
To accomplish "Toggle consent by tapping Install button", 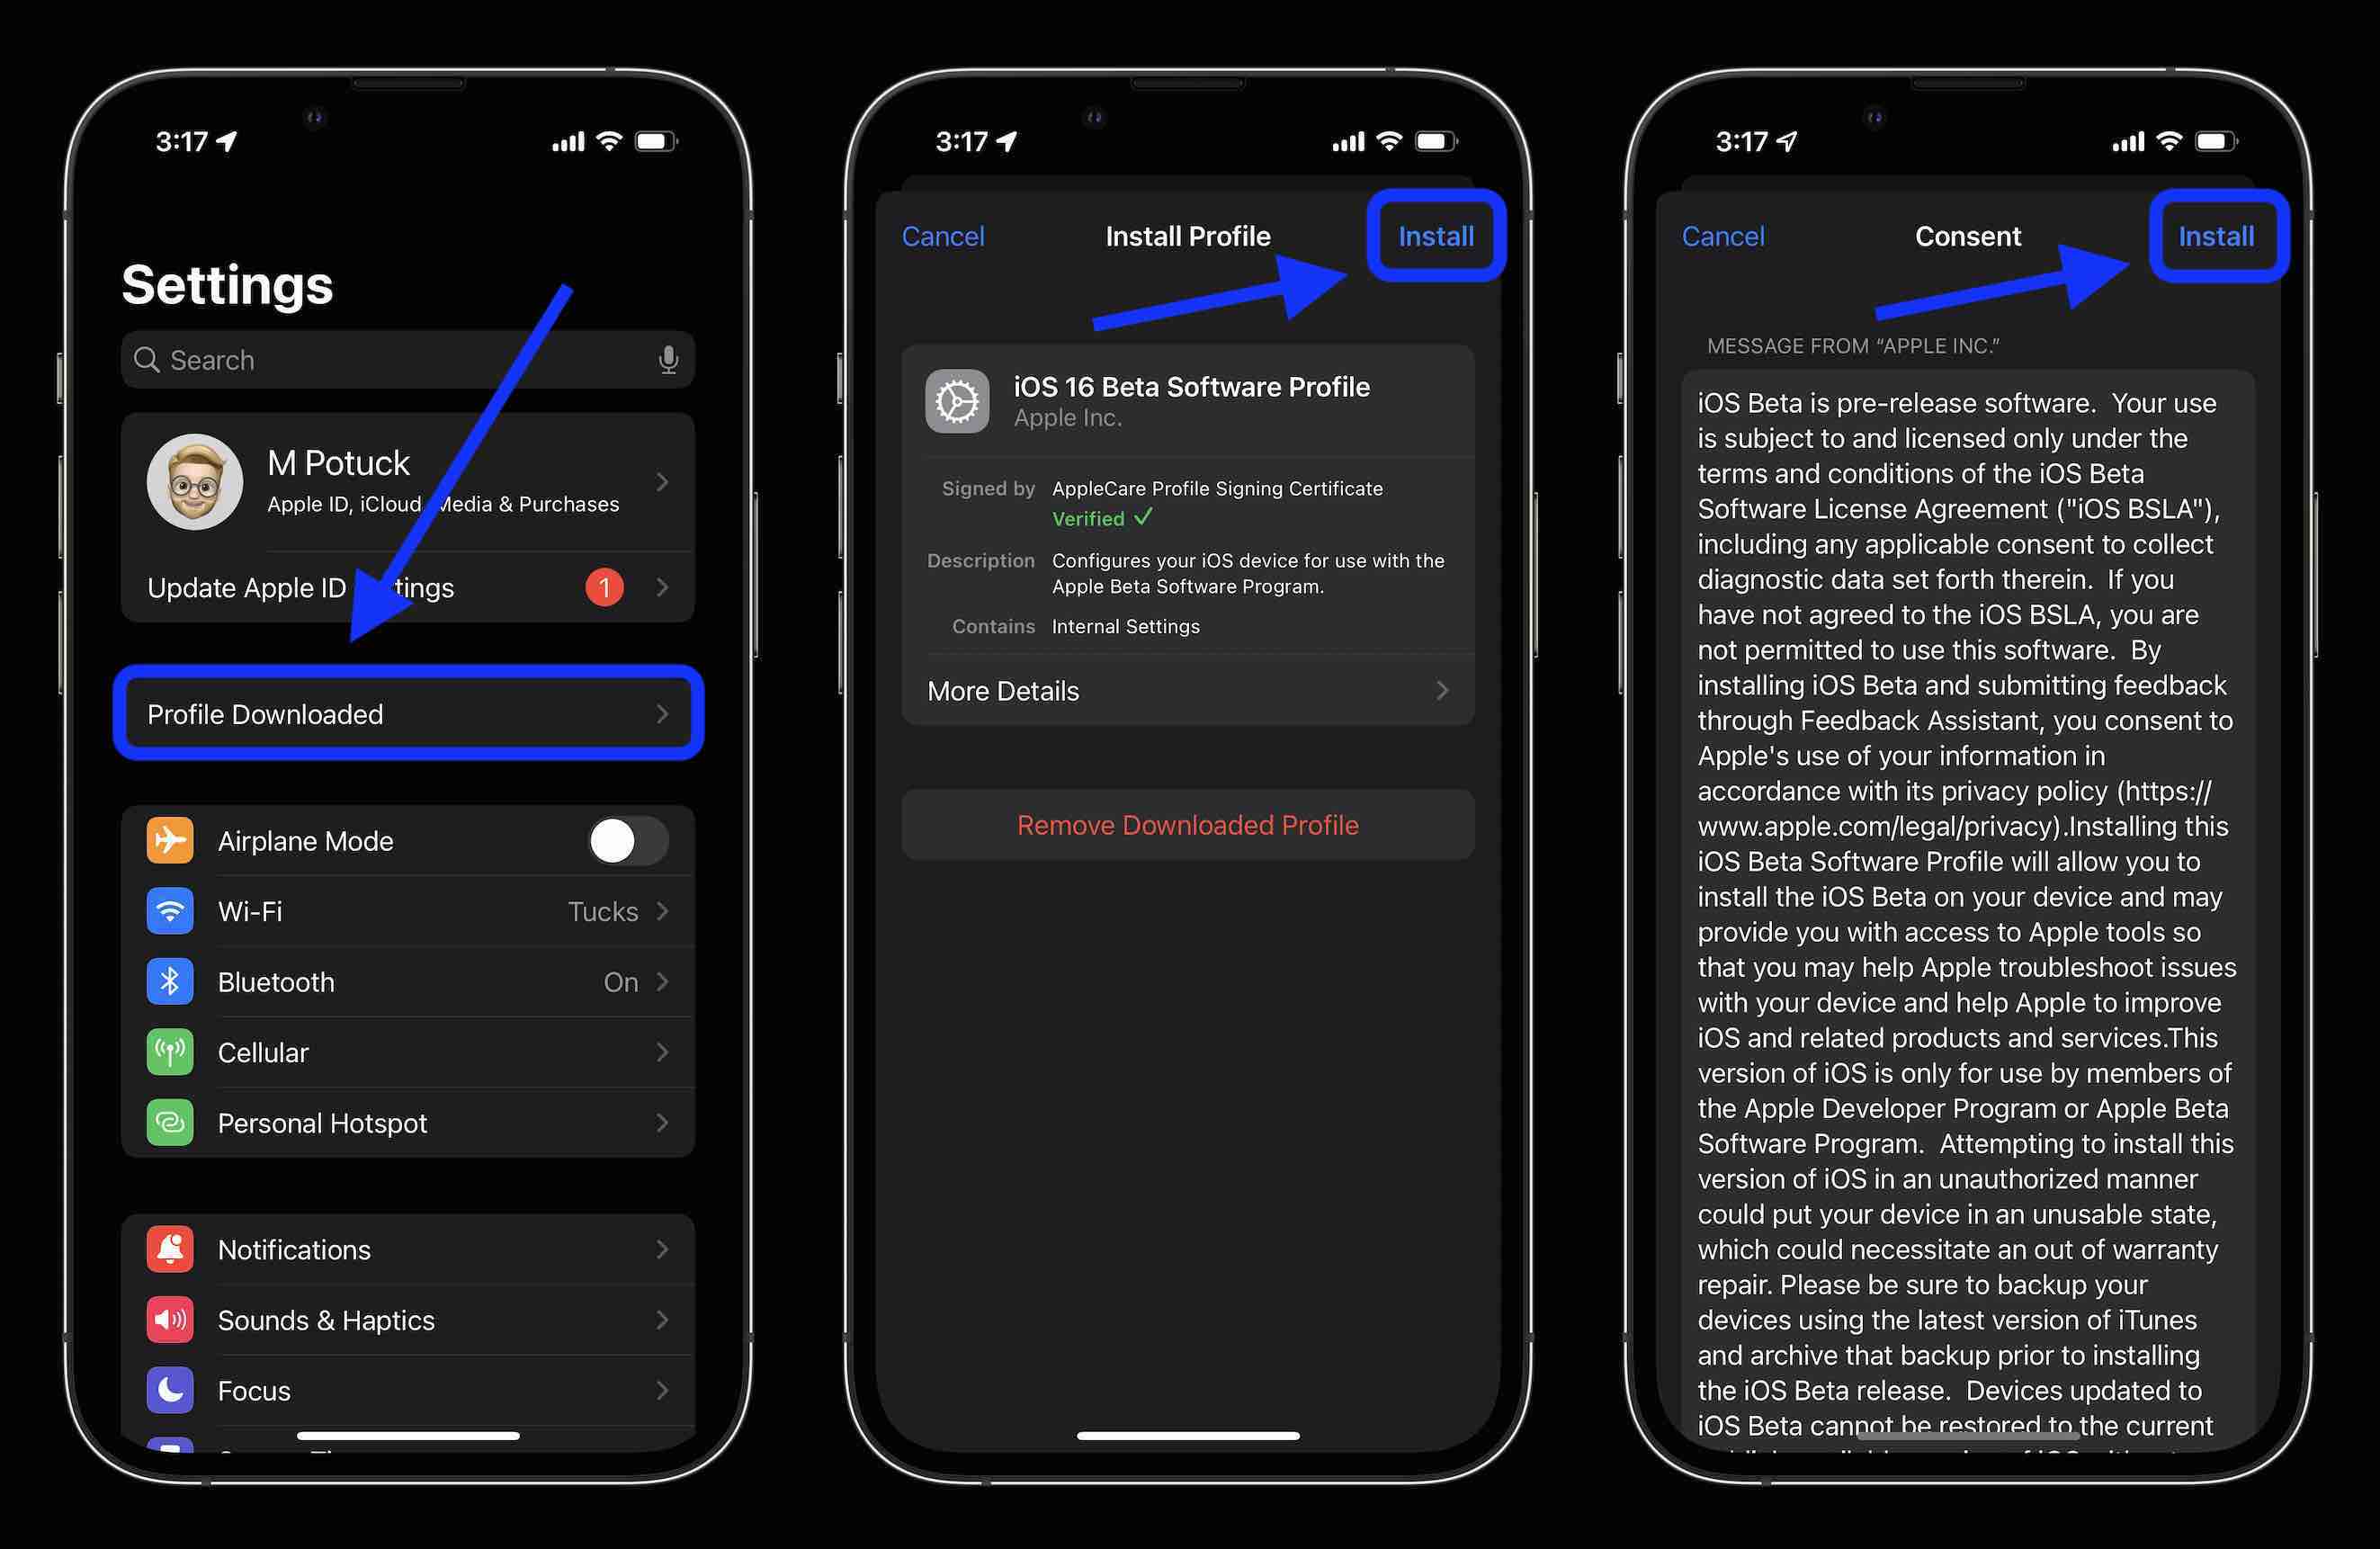I will (x=2217, y=234).
